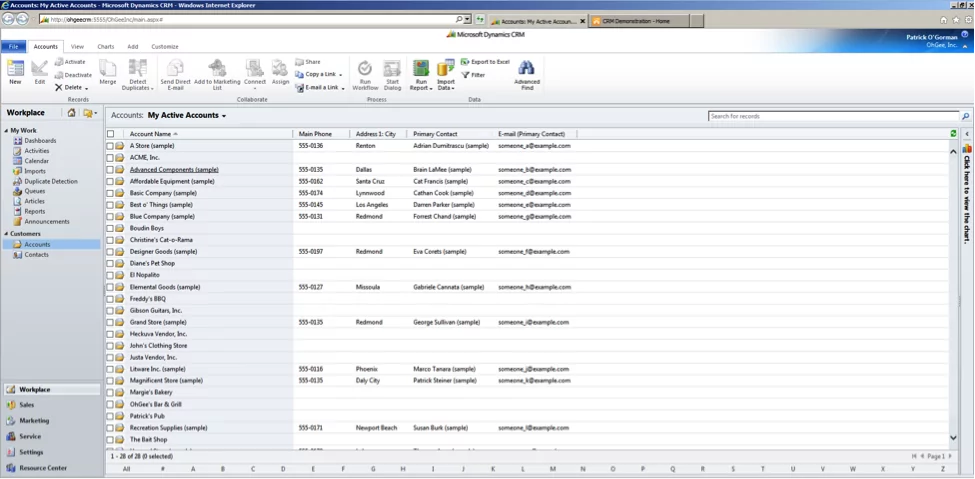
Task: Open Duplicate Detection in sidebar
Action: coord(50,181)
